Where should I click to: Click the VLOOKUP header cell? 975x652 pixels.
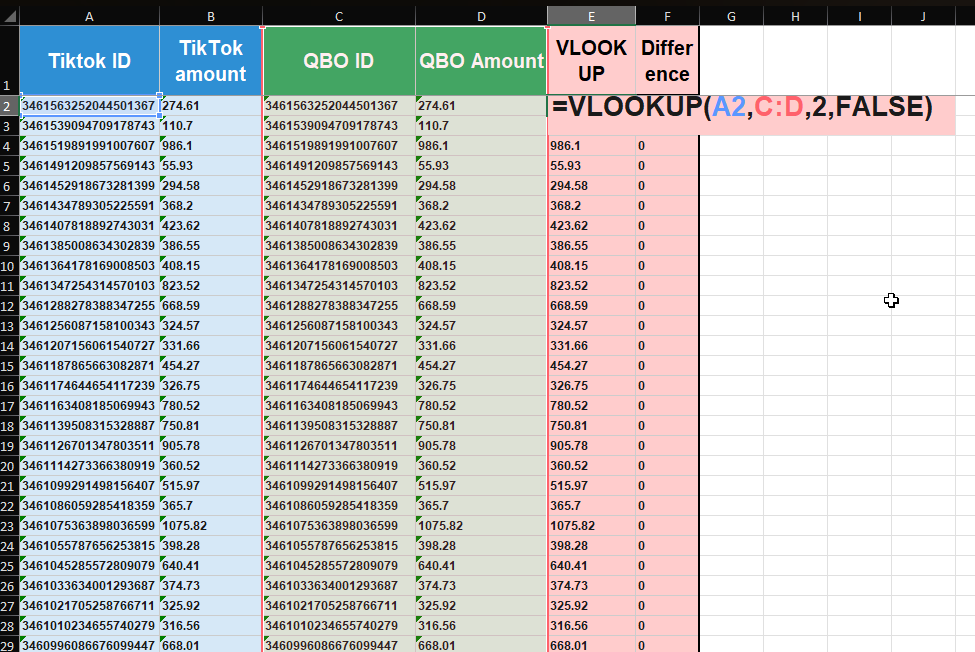coord(591,61)
